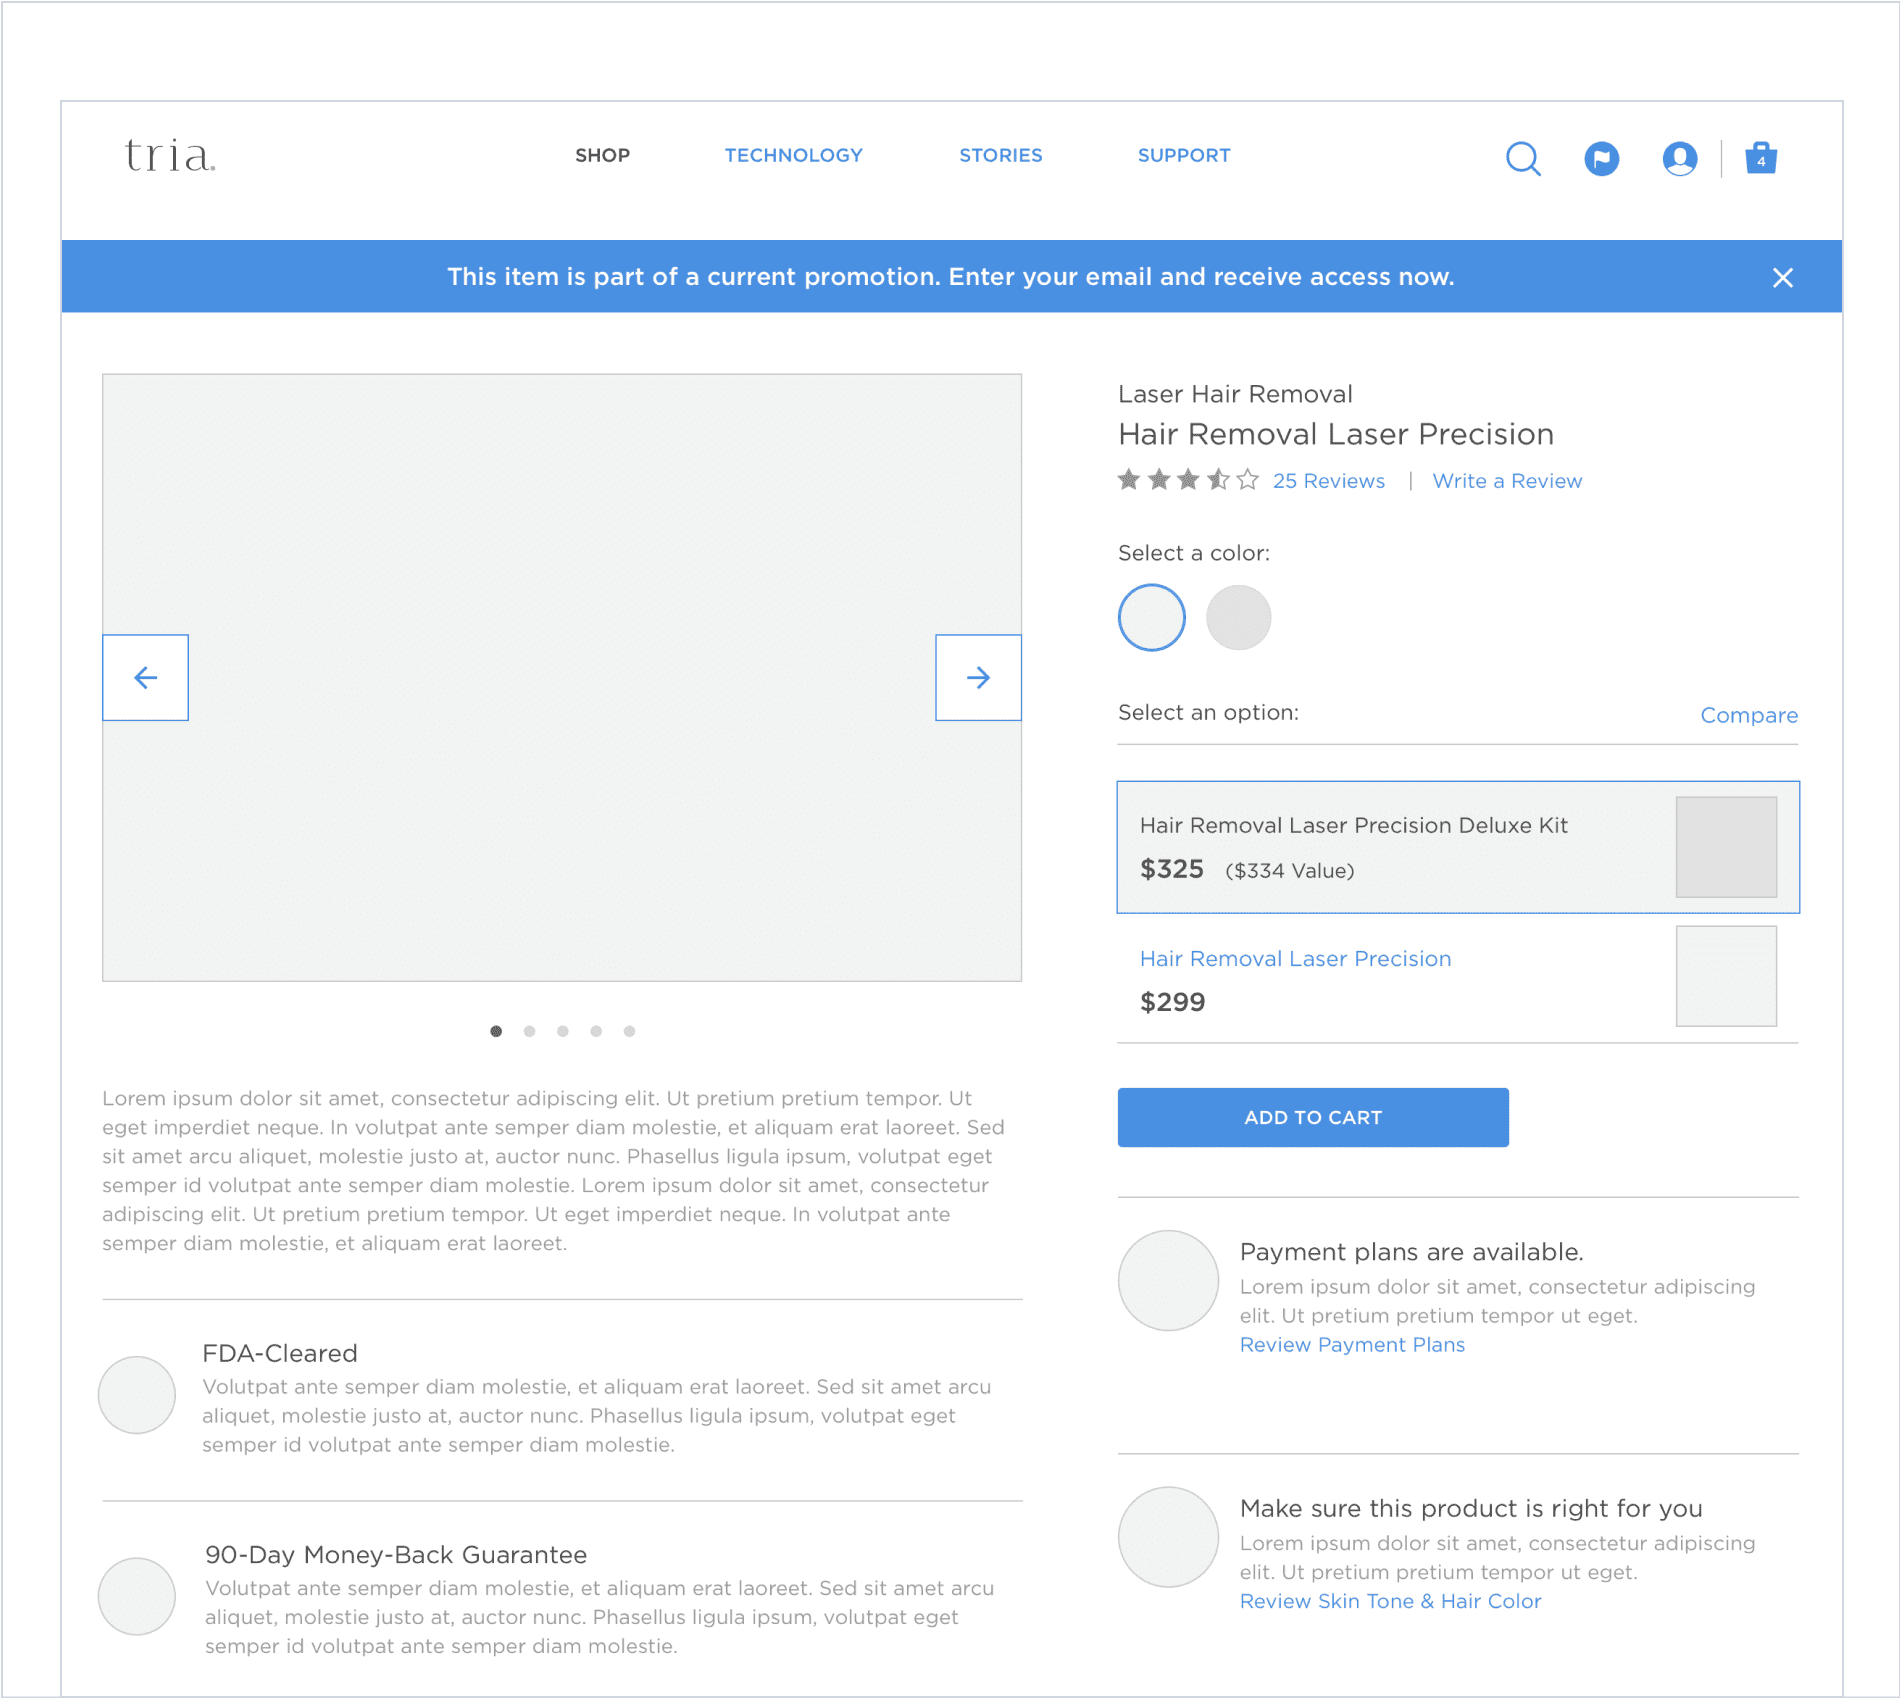Screen dimensions: 1900x1698
Task: Click the product-is-right-for-you circle icon
Action: (x=1168, y=1537)
